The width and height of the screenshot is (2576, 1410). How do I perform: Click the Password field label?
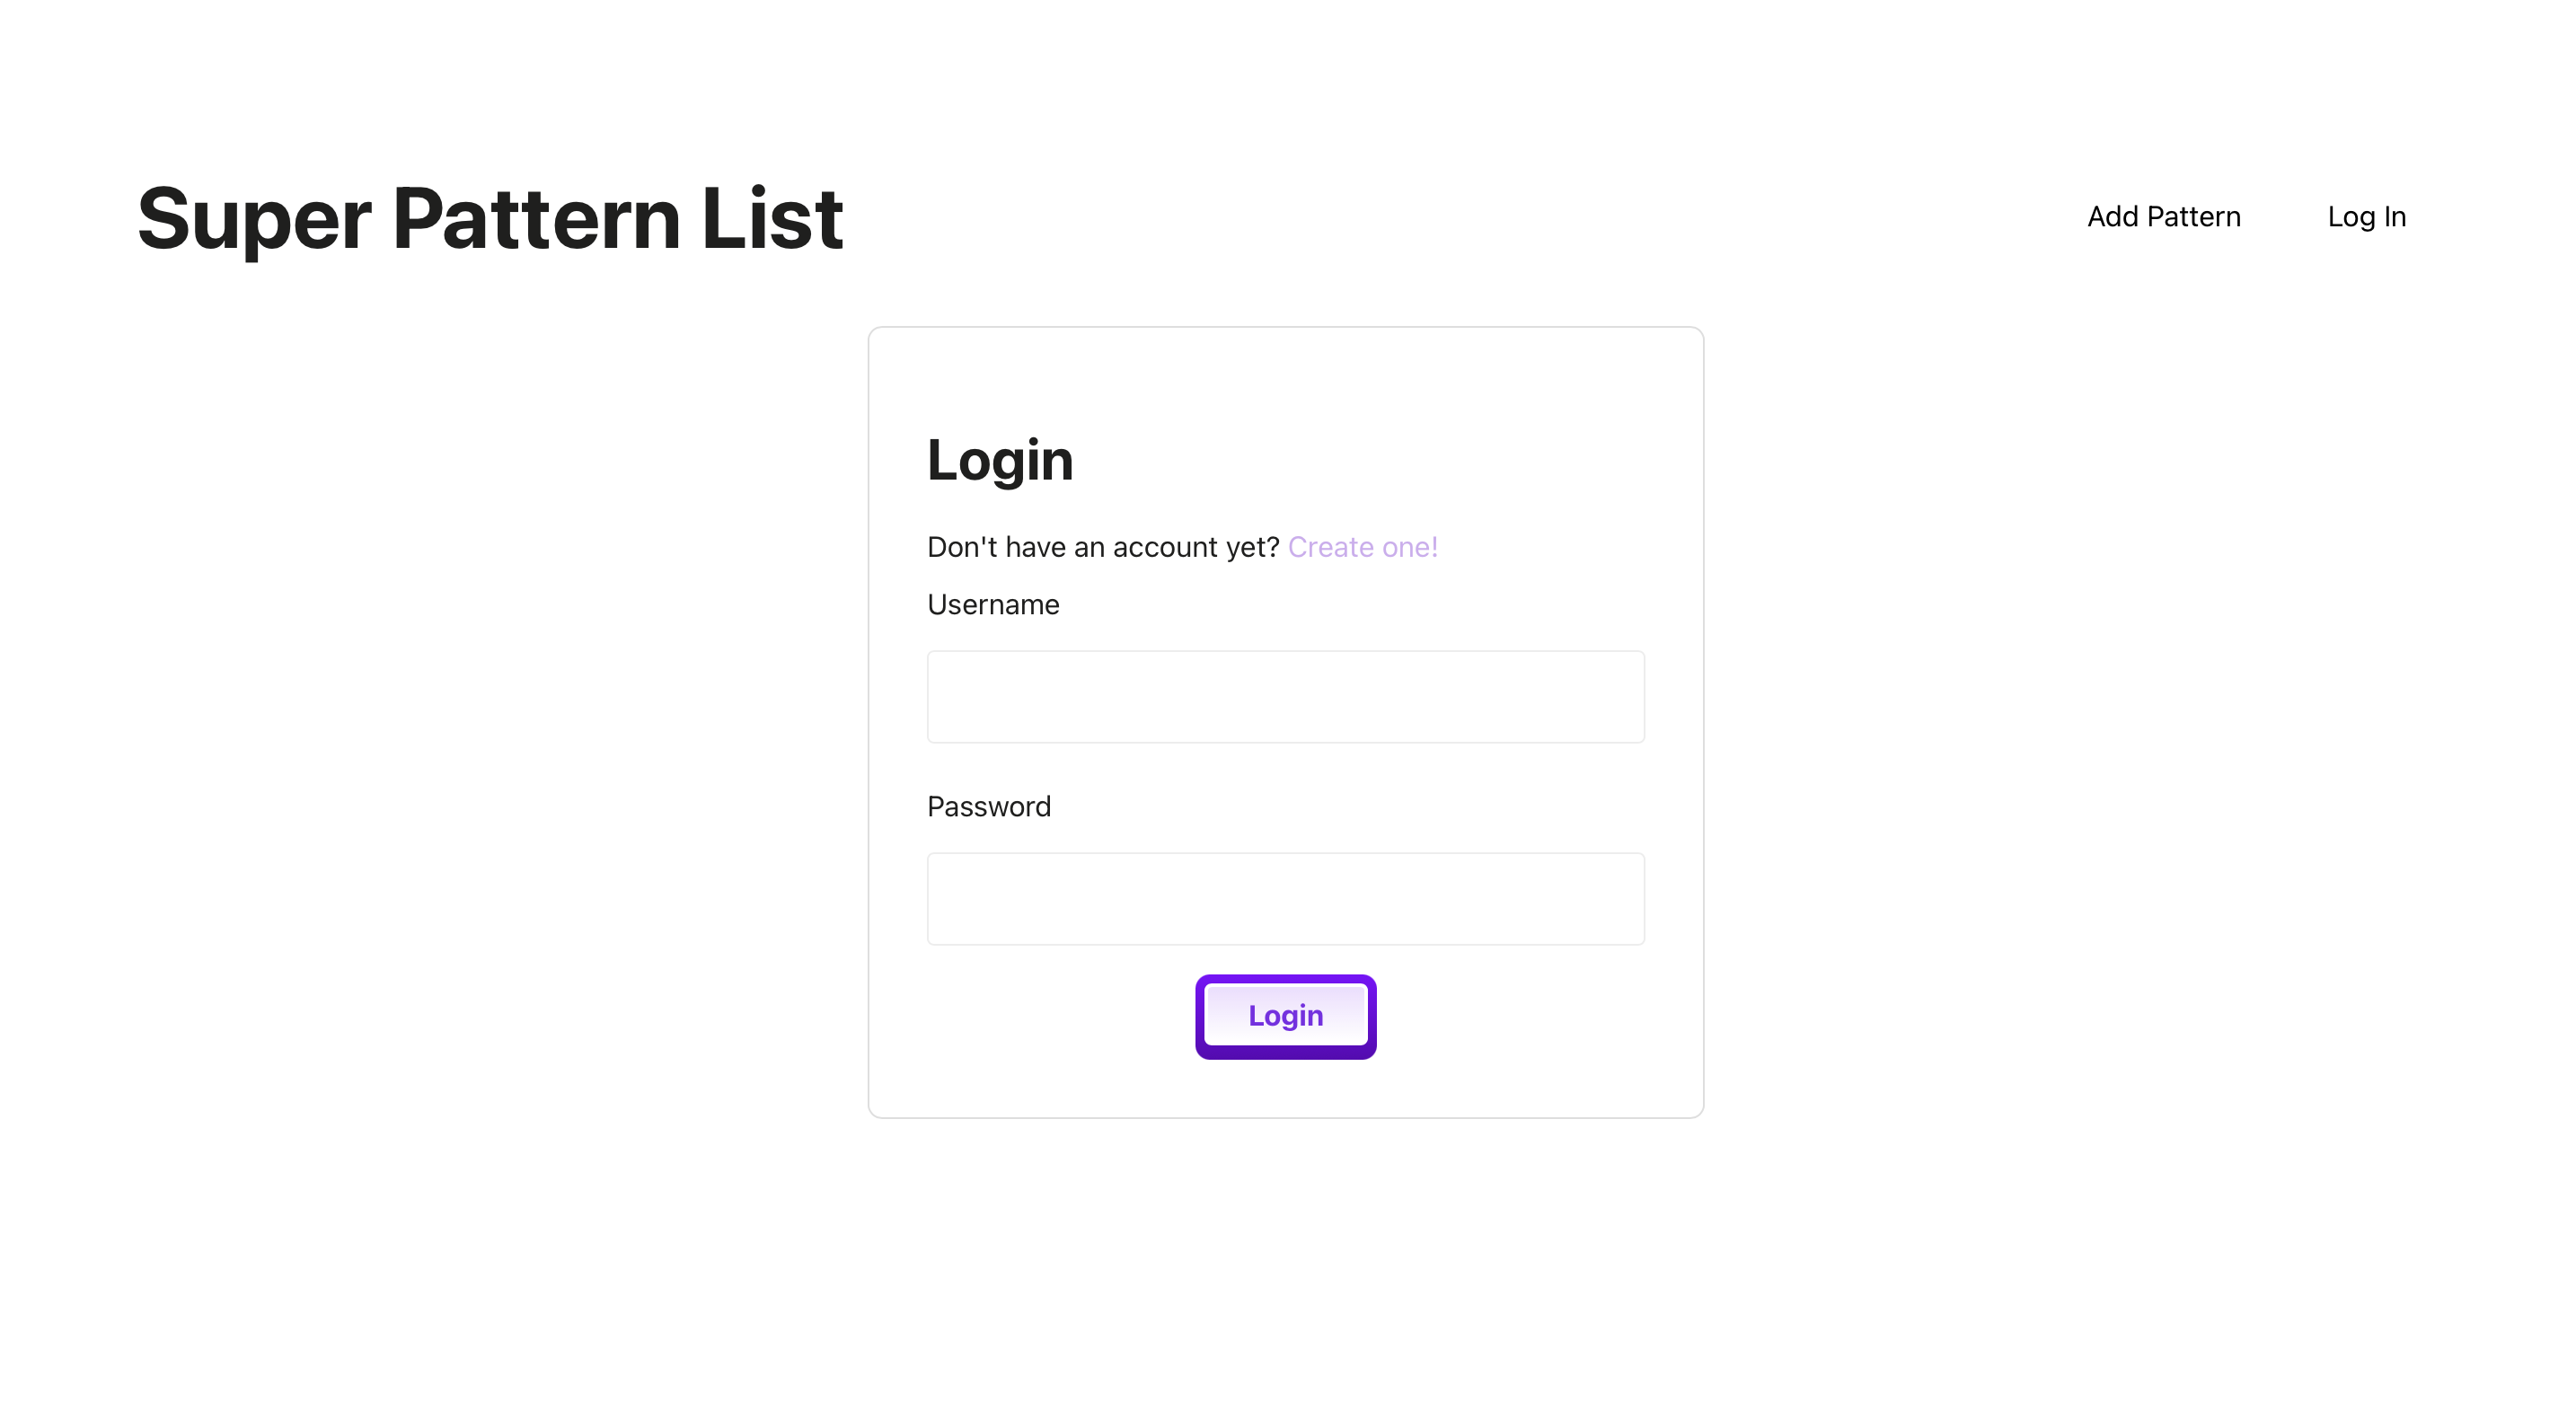coord(989,807)
